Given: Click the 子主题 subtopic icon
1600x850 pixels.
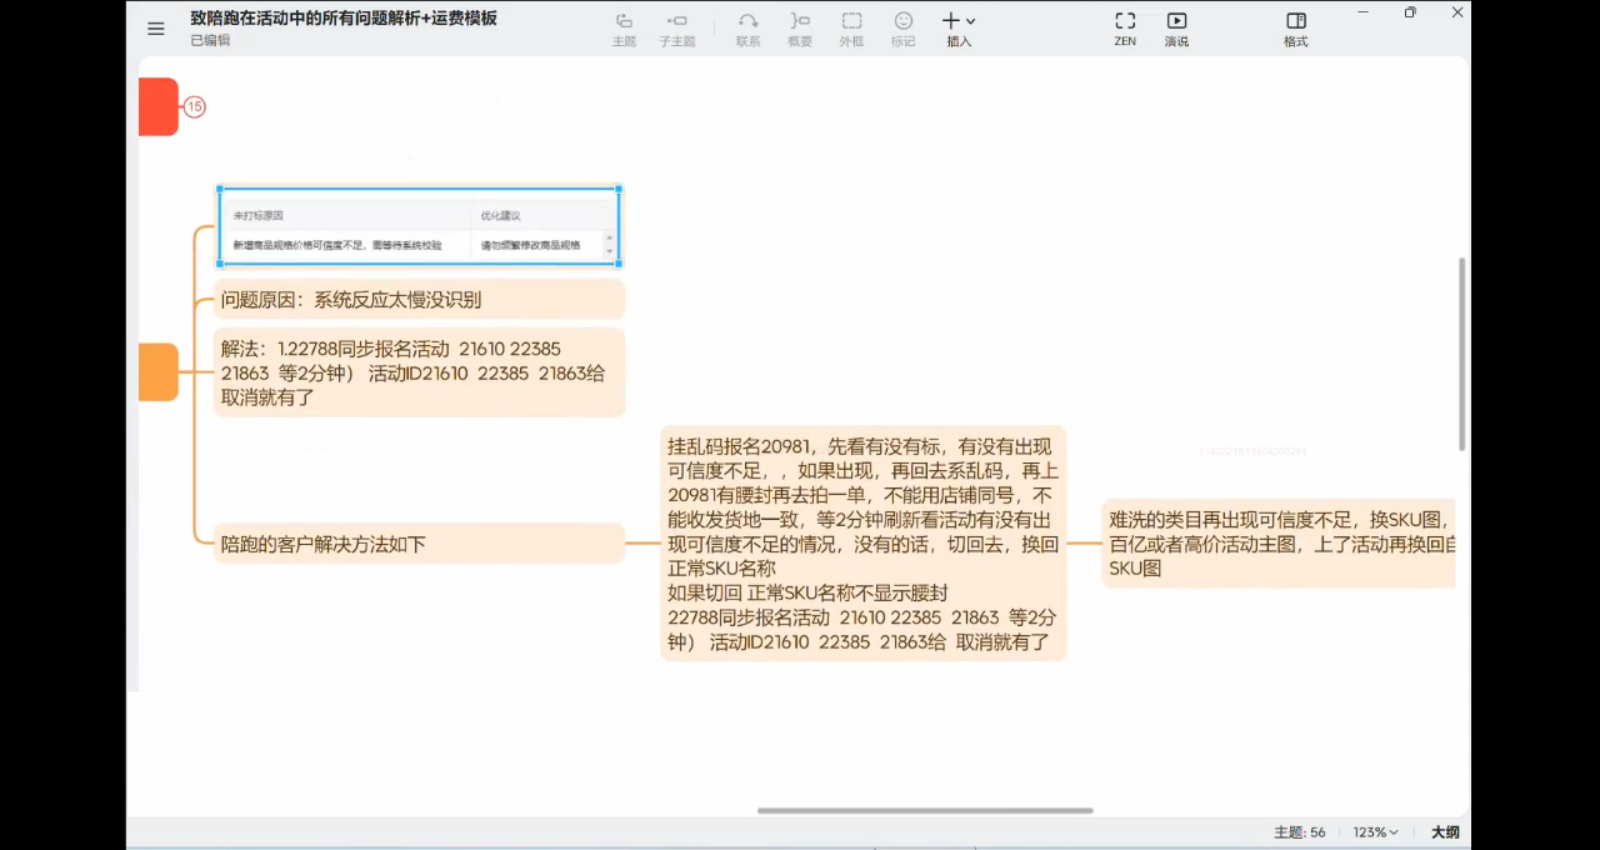Looking at the screenshot, I should [x=677, y=28].
